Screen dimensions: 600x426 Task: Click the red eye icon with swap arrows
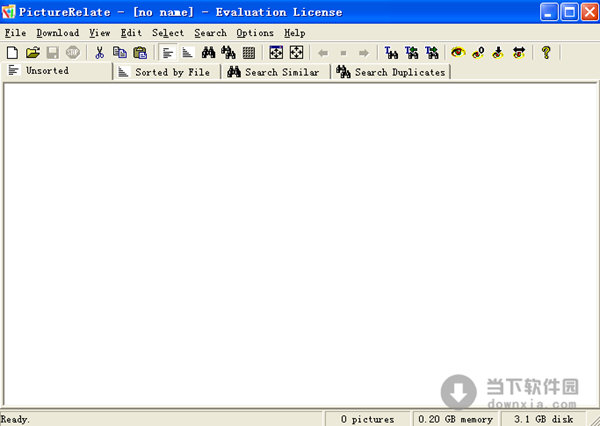(x=518, y=52)
